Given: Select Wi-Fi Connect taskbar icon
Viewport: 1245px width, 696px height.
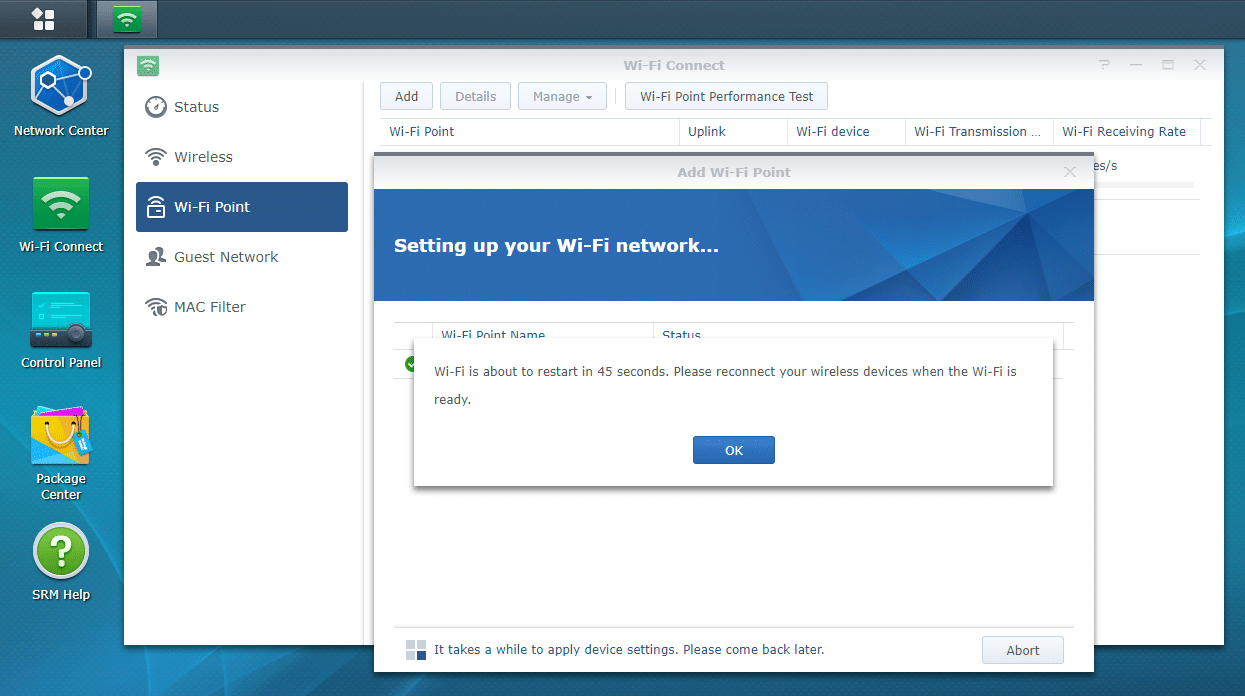Looking at the screenshot, I should point(127,19).
